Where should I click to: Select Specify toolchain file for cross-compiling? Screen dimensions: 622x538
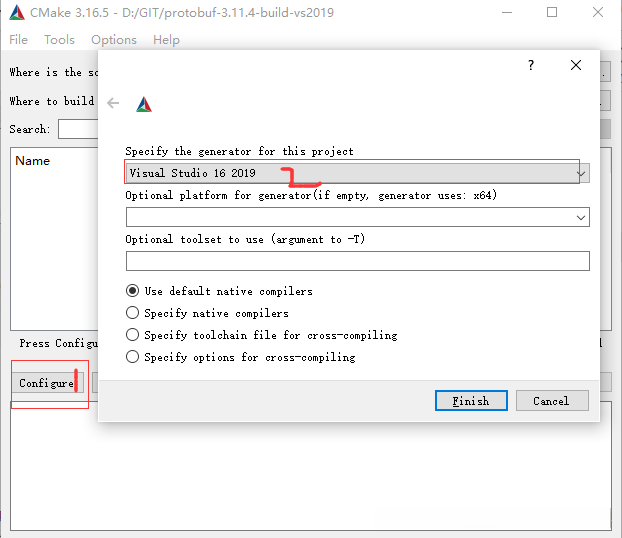(x=261, y=335)
